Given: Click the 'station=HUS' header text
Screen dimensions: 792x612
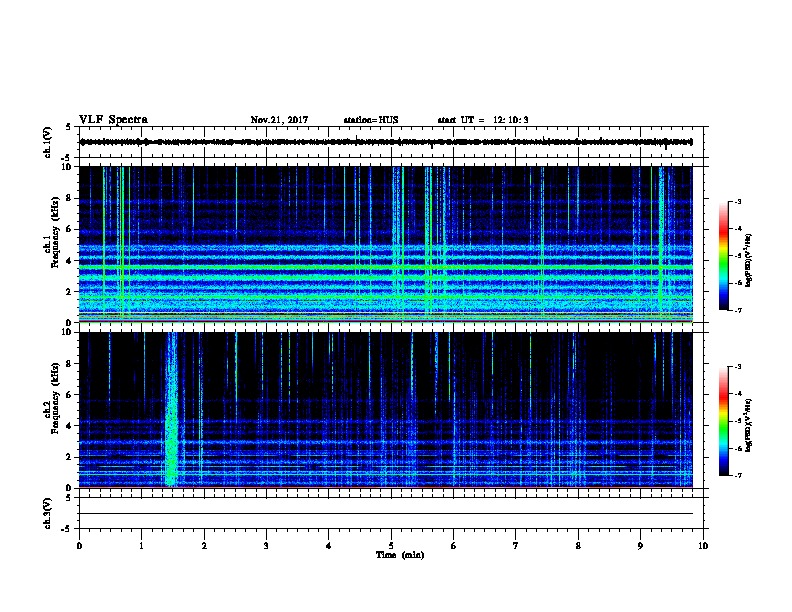Looking at the screenshot, I should [371, 120].
